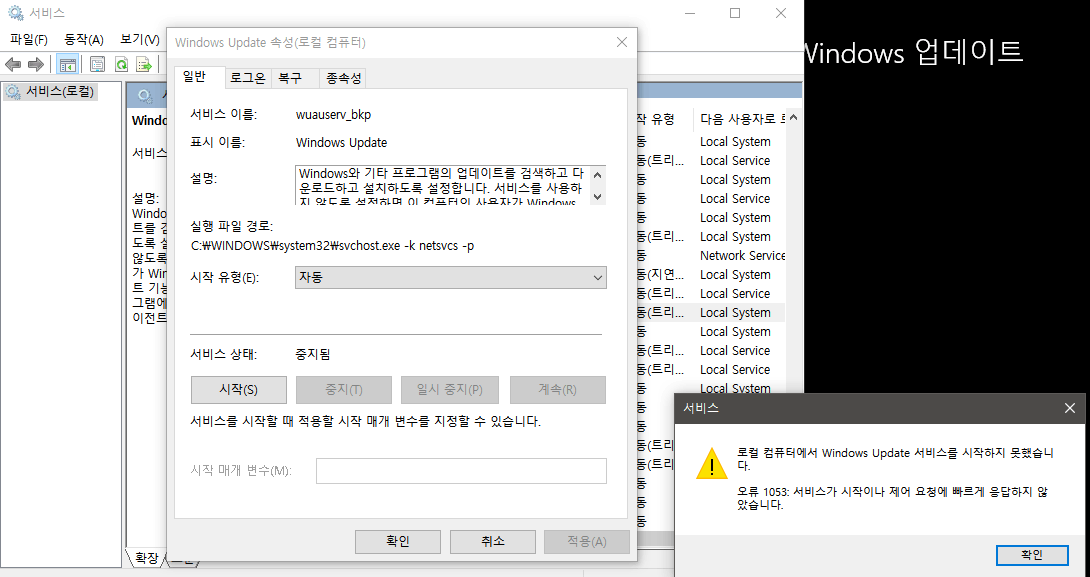Click the 중지됨 service status text

point(313,355)
